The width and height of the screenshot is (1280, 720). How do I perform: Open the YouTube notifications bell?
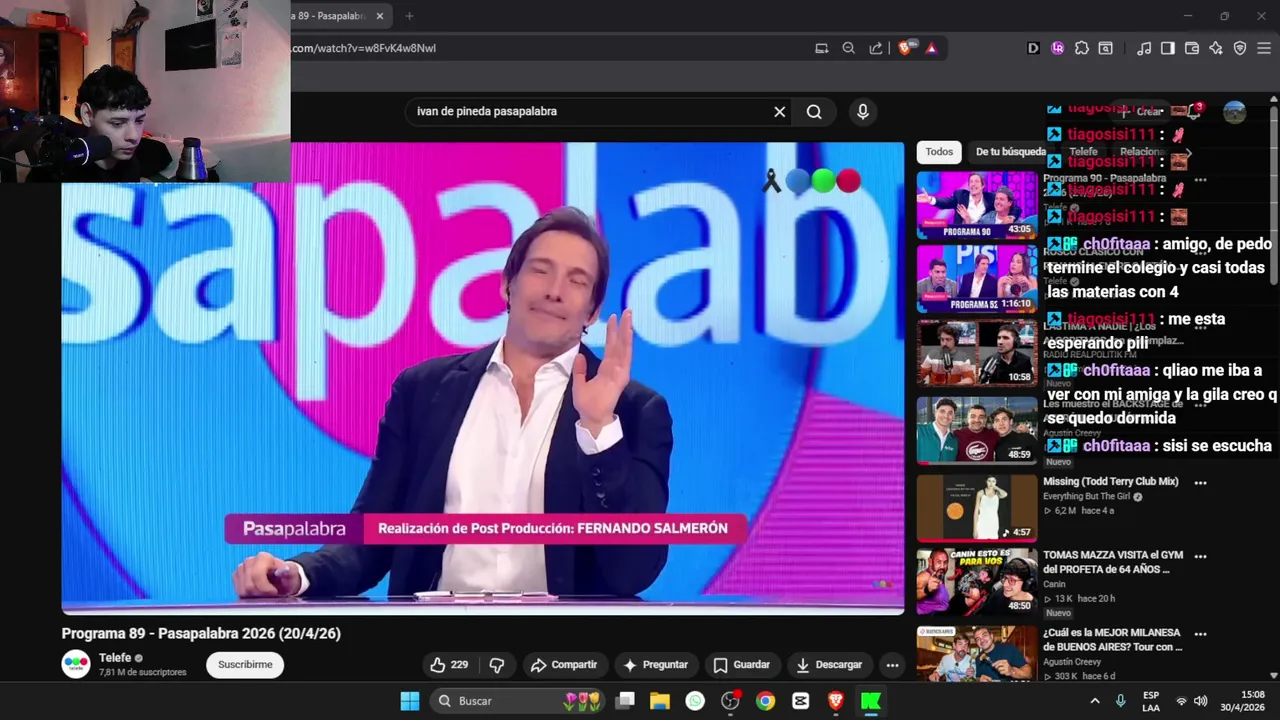(1193, 112)
